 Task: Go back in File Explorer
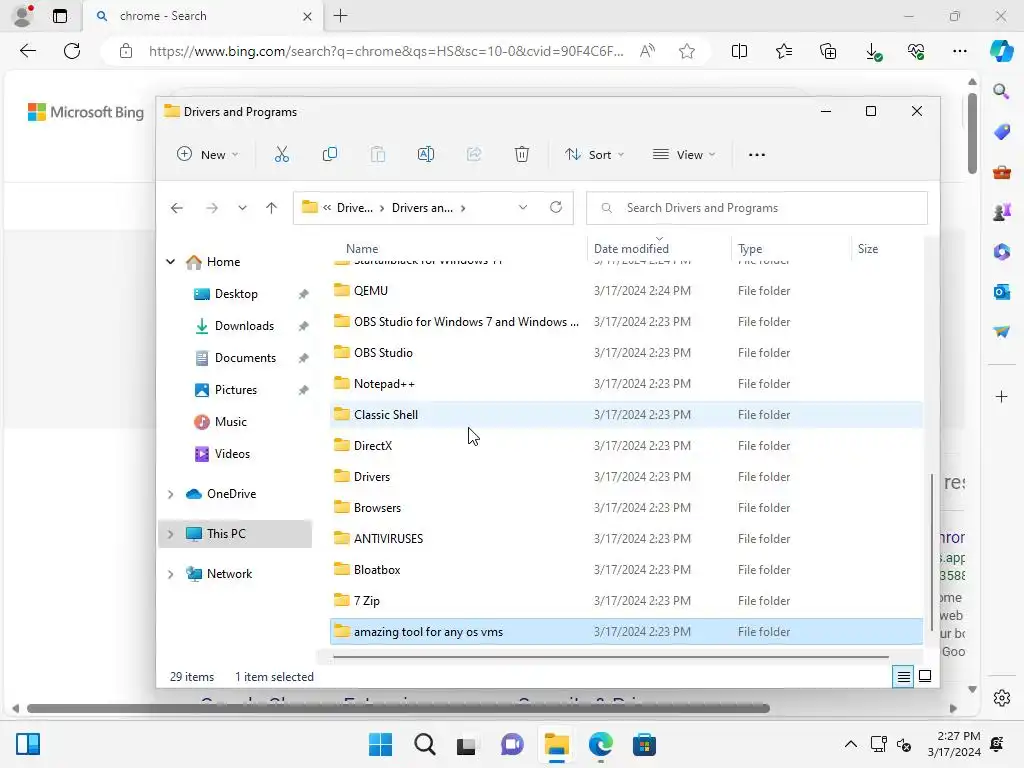177,208
